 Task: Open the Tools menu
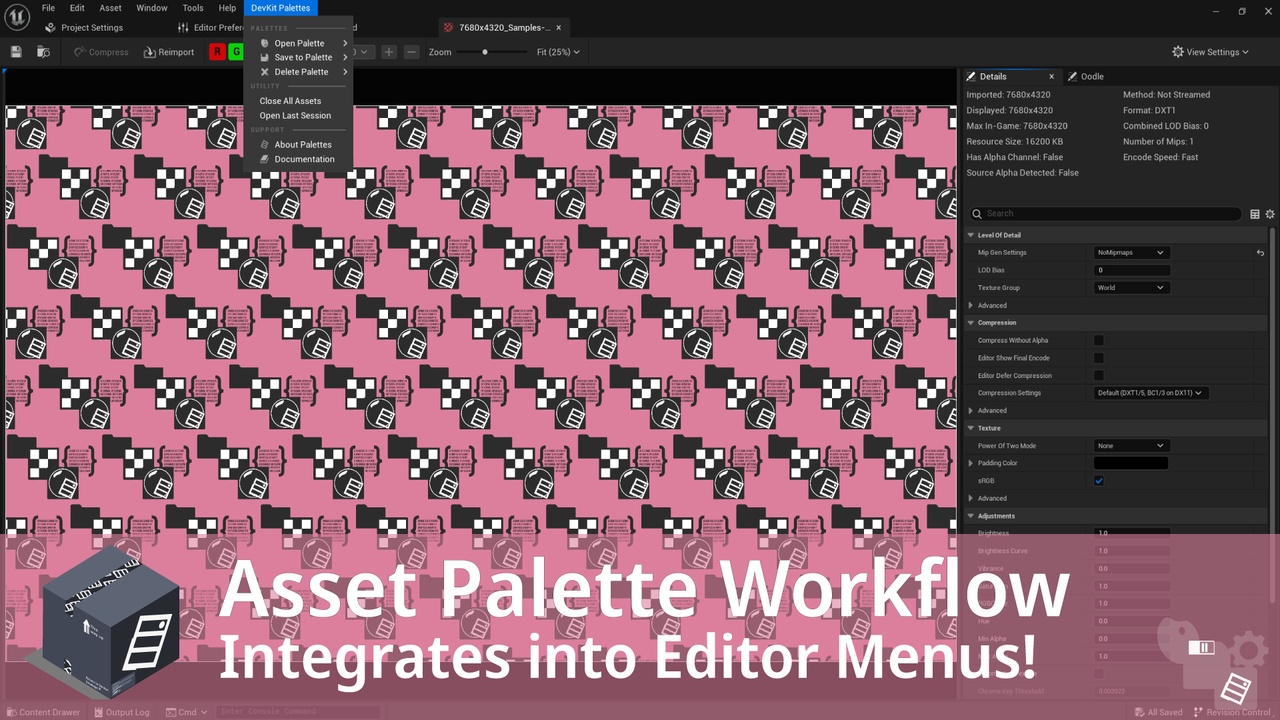(193, 8)
